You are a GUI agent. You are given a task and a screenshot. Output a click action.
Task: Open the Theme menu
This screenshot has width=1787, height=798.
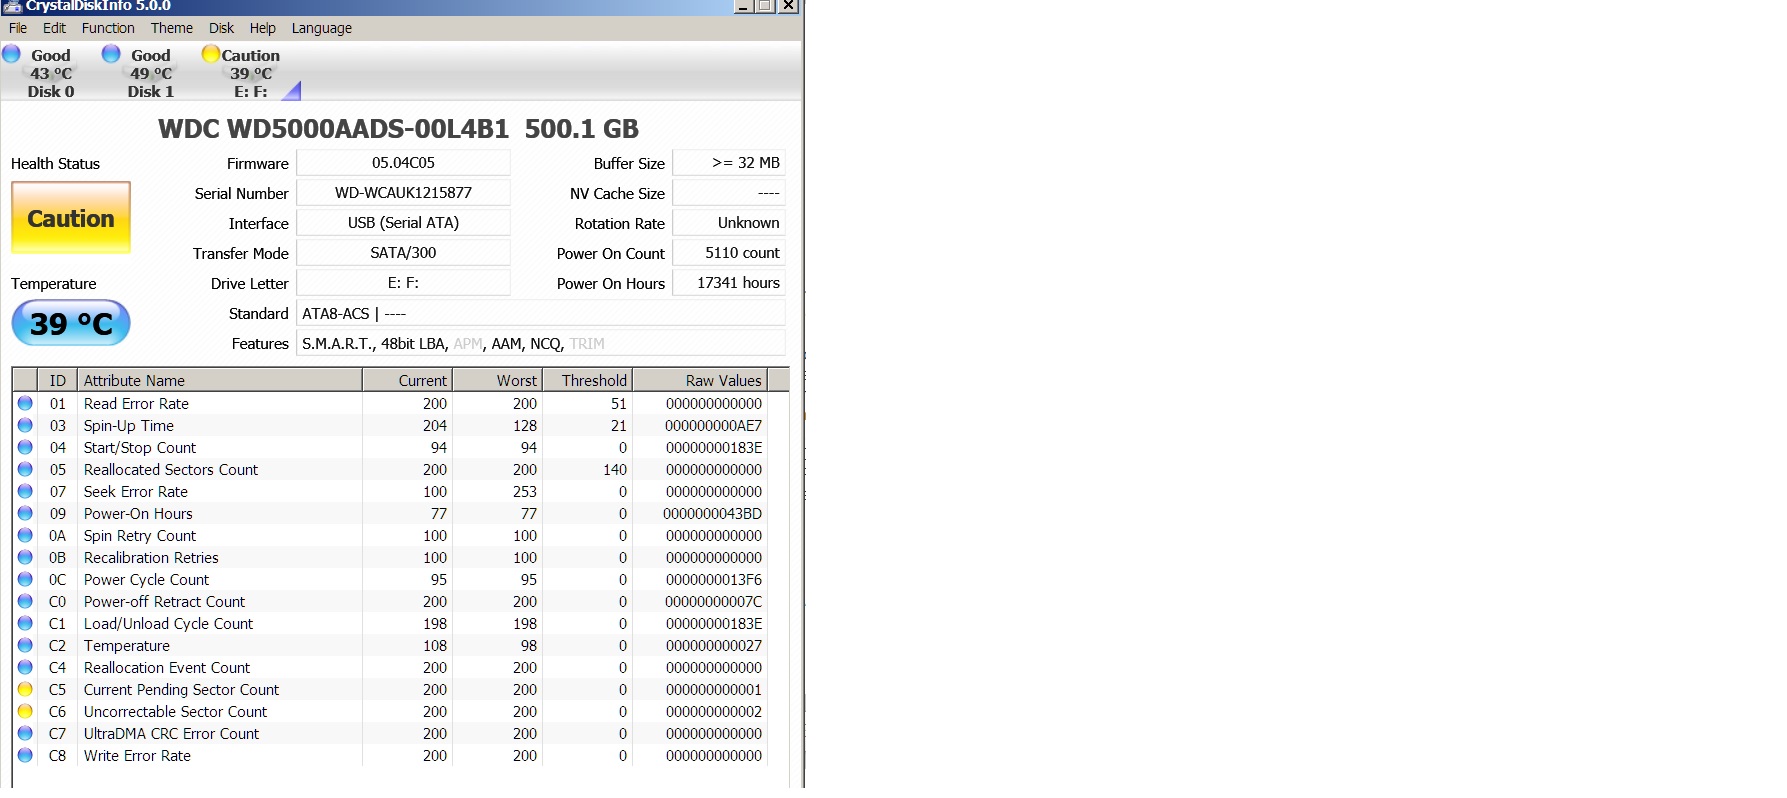[x=172, y=28]
